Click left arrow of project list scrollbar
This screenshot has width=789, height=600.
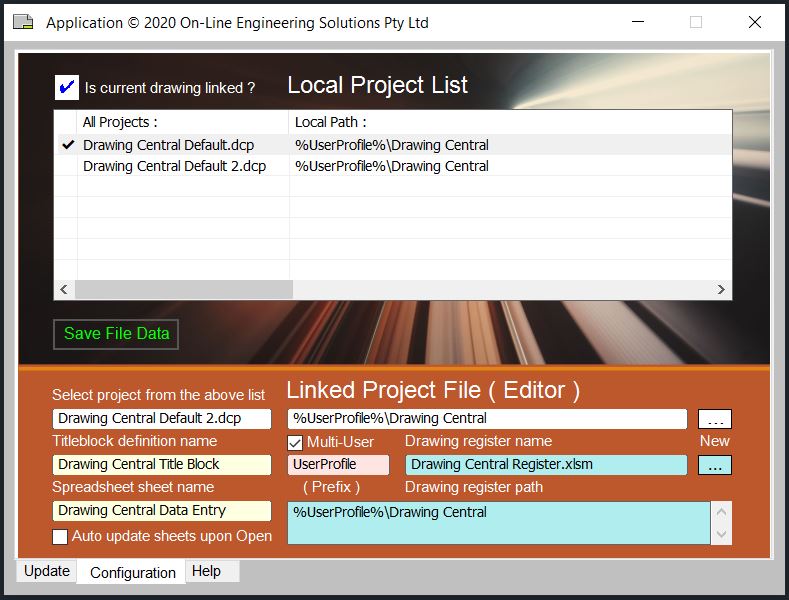coord(64,289)
